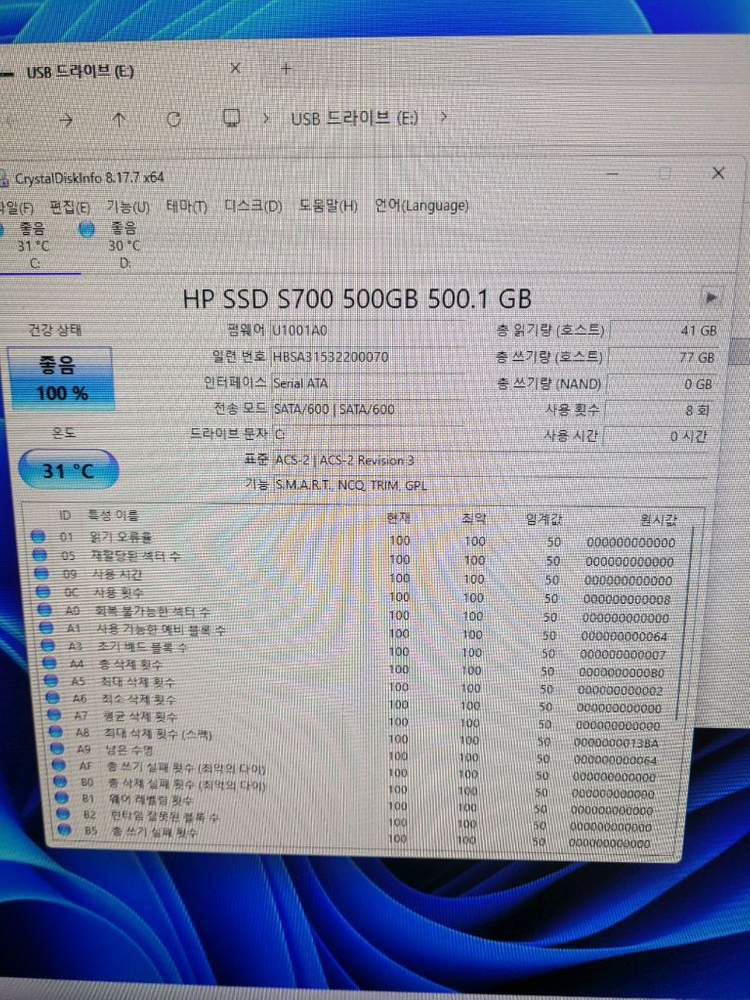This screenshot has height=1000, width=750.
Task: Click status circle of row A5
Action: 52,680
